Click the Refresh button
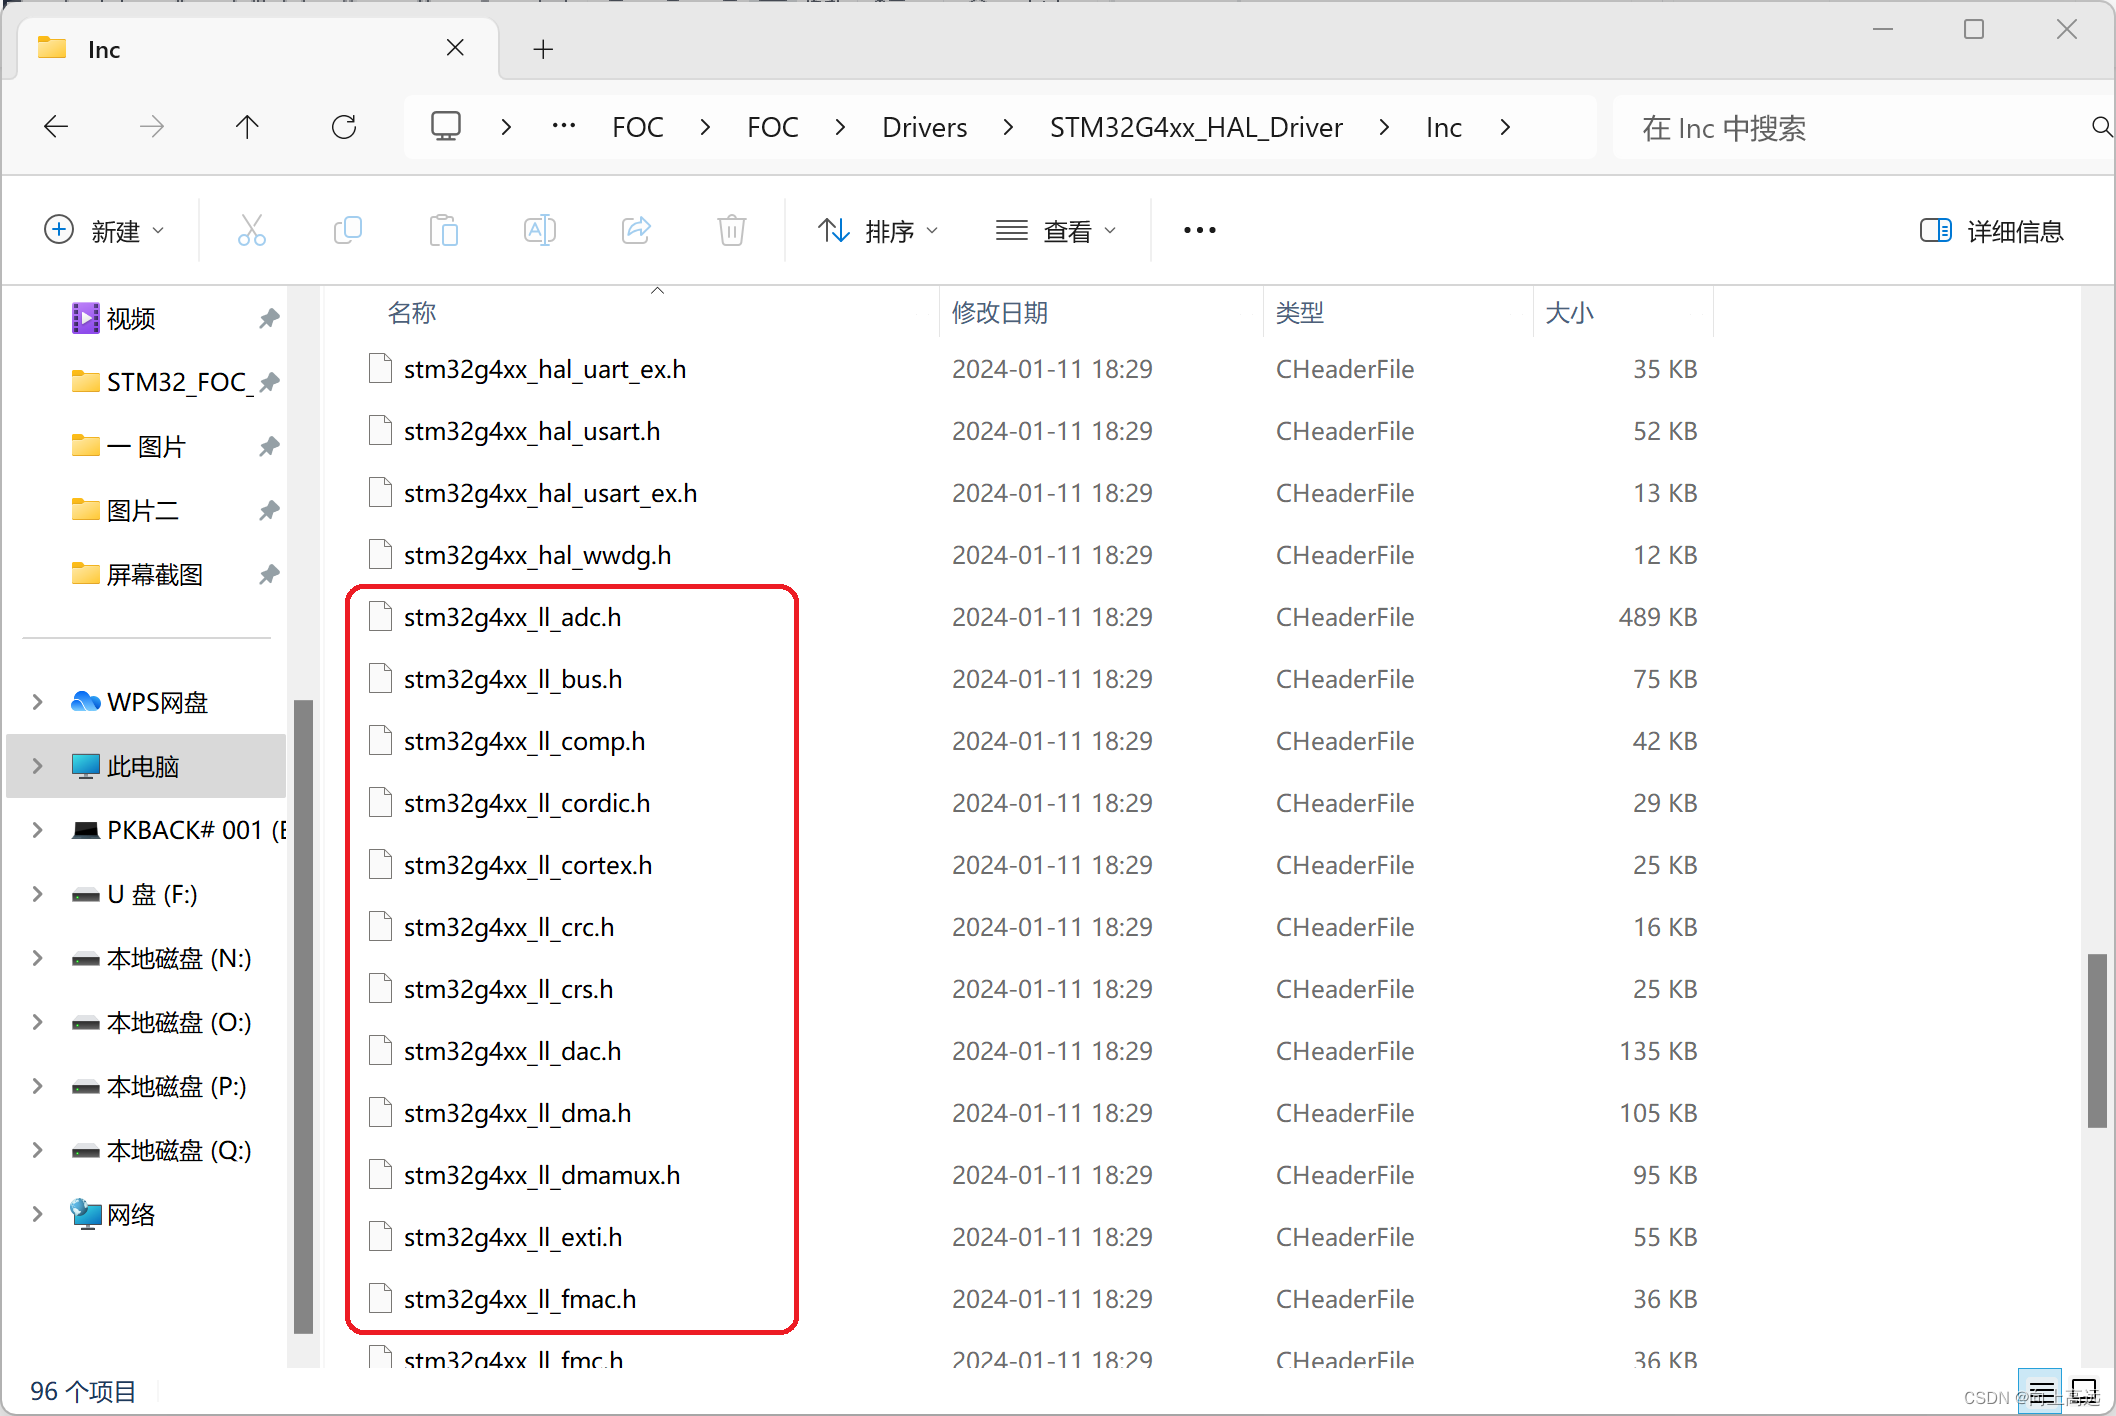The image size is (2116, 1416). pos(344,127)
